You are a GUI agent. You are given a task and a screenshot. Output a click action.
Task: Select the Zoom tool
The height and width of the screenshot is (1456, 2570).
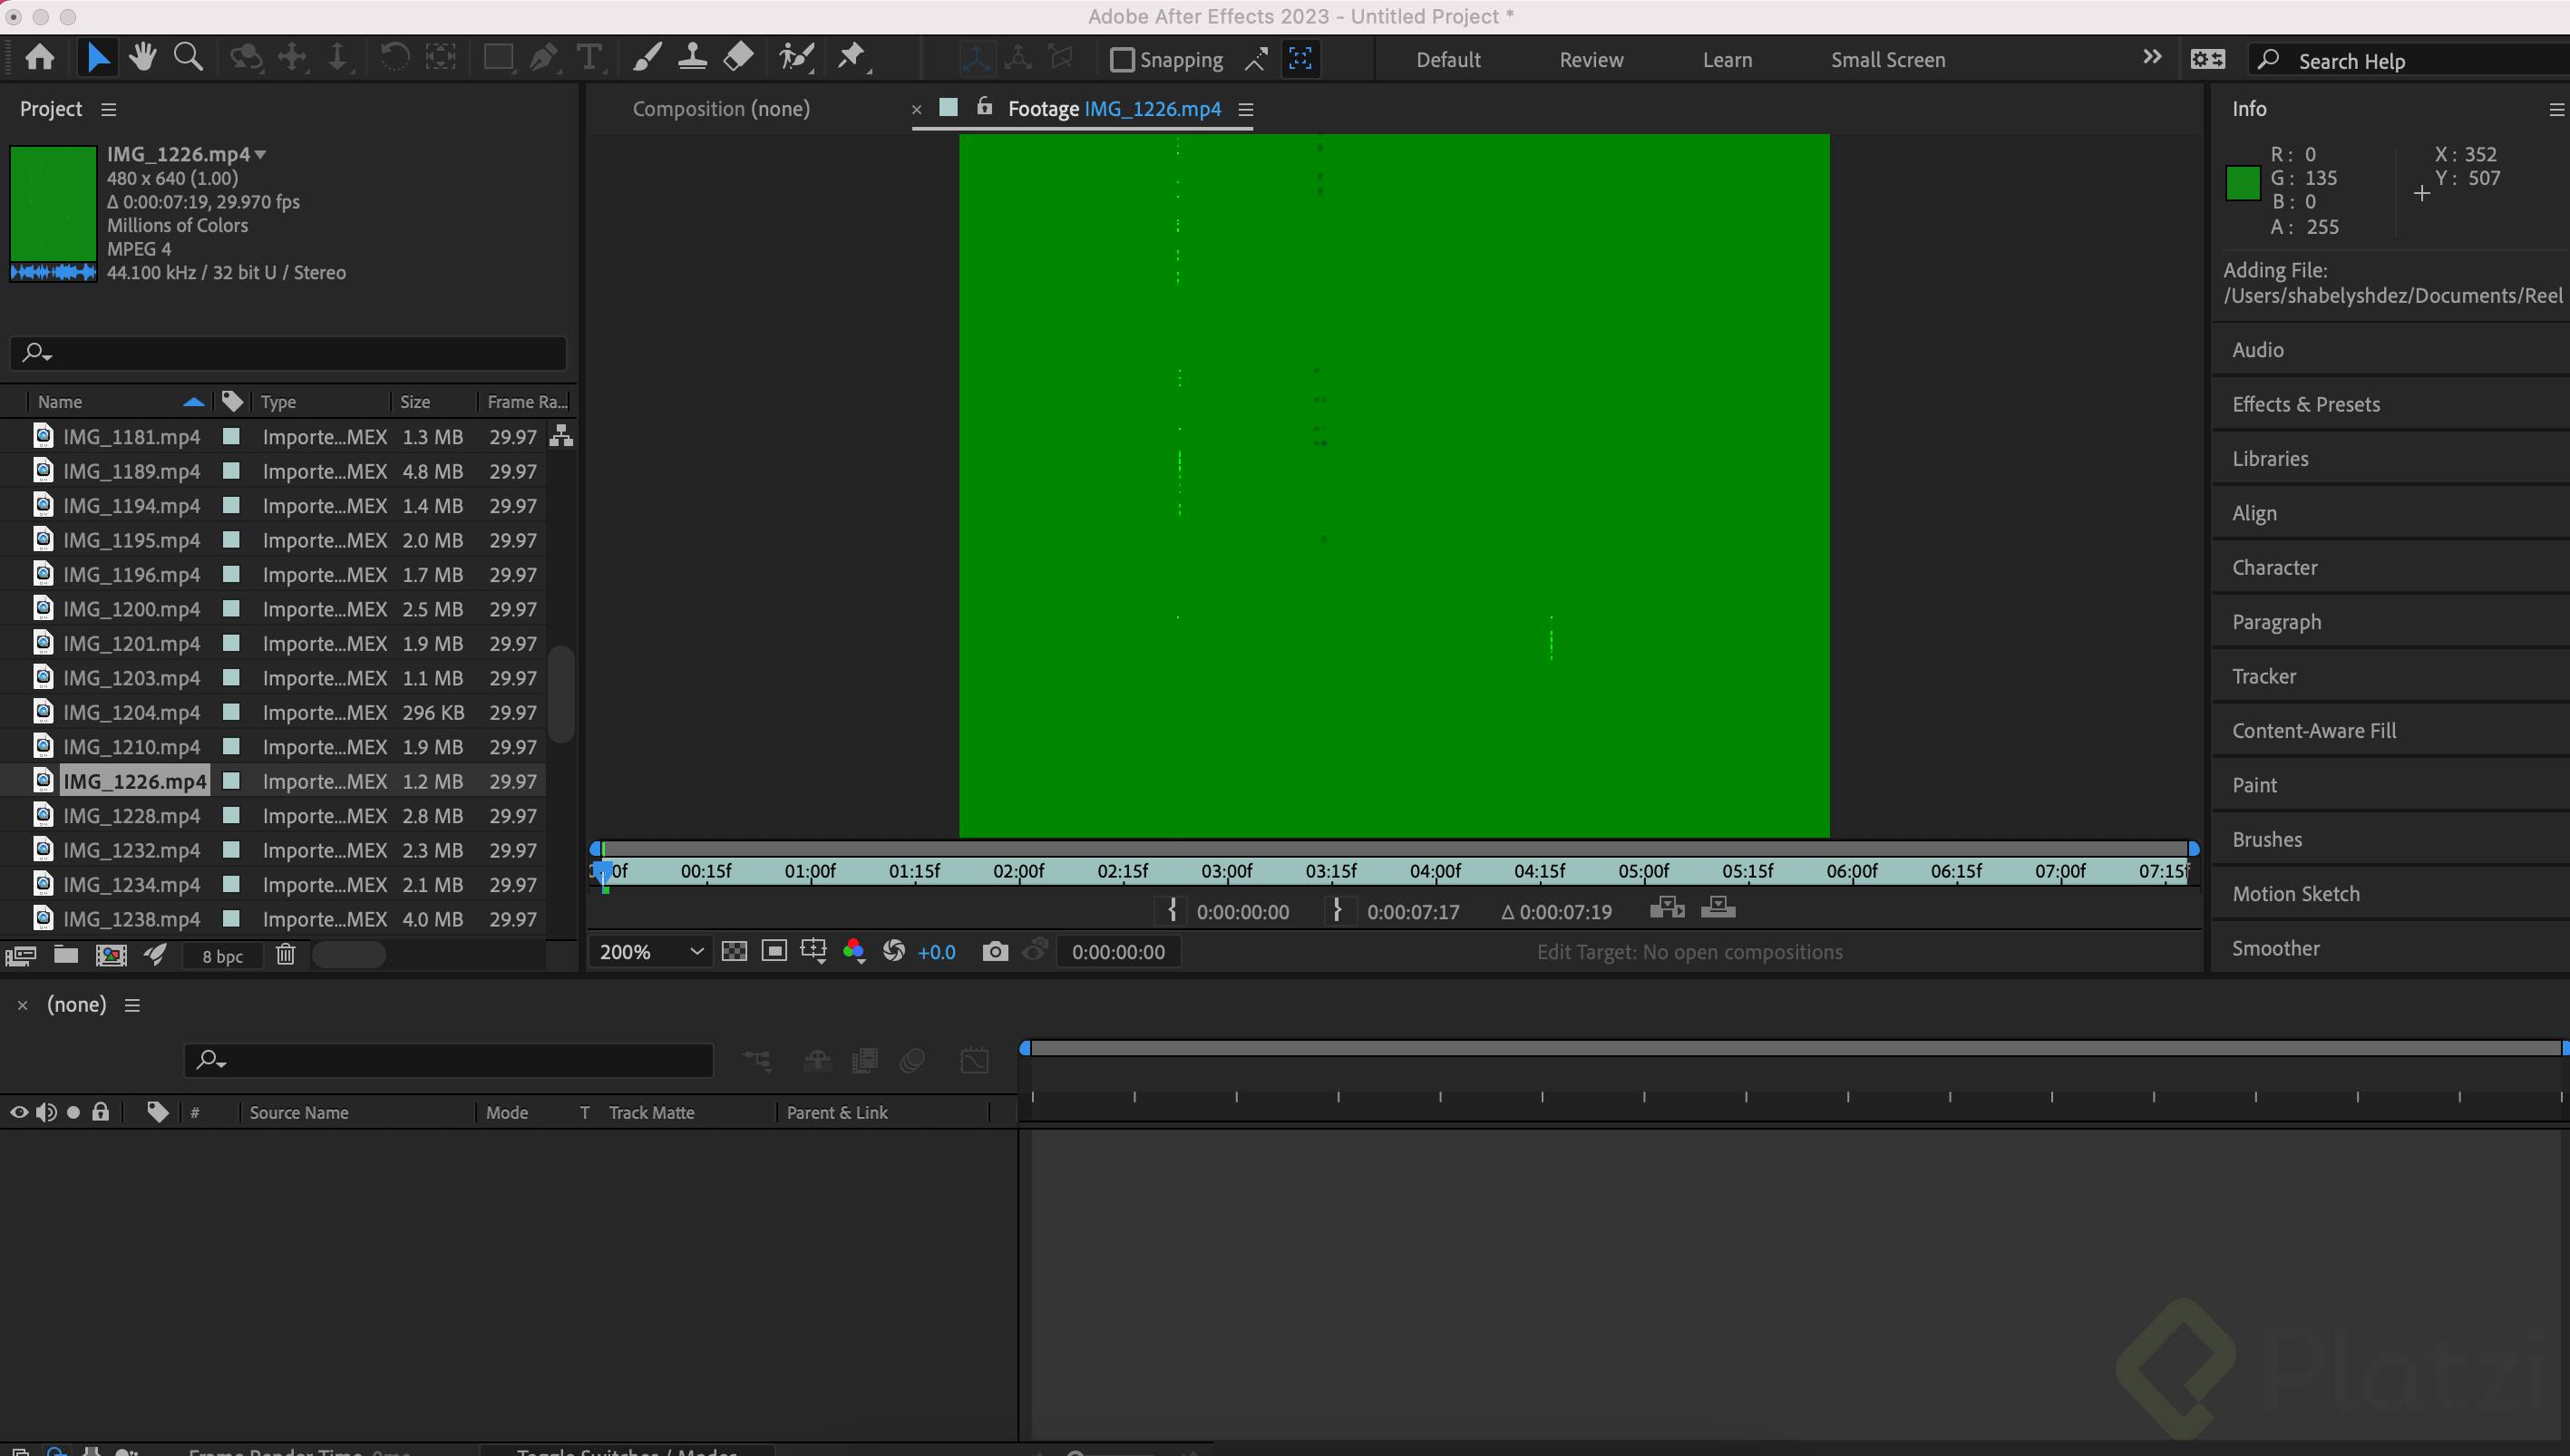188,57
